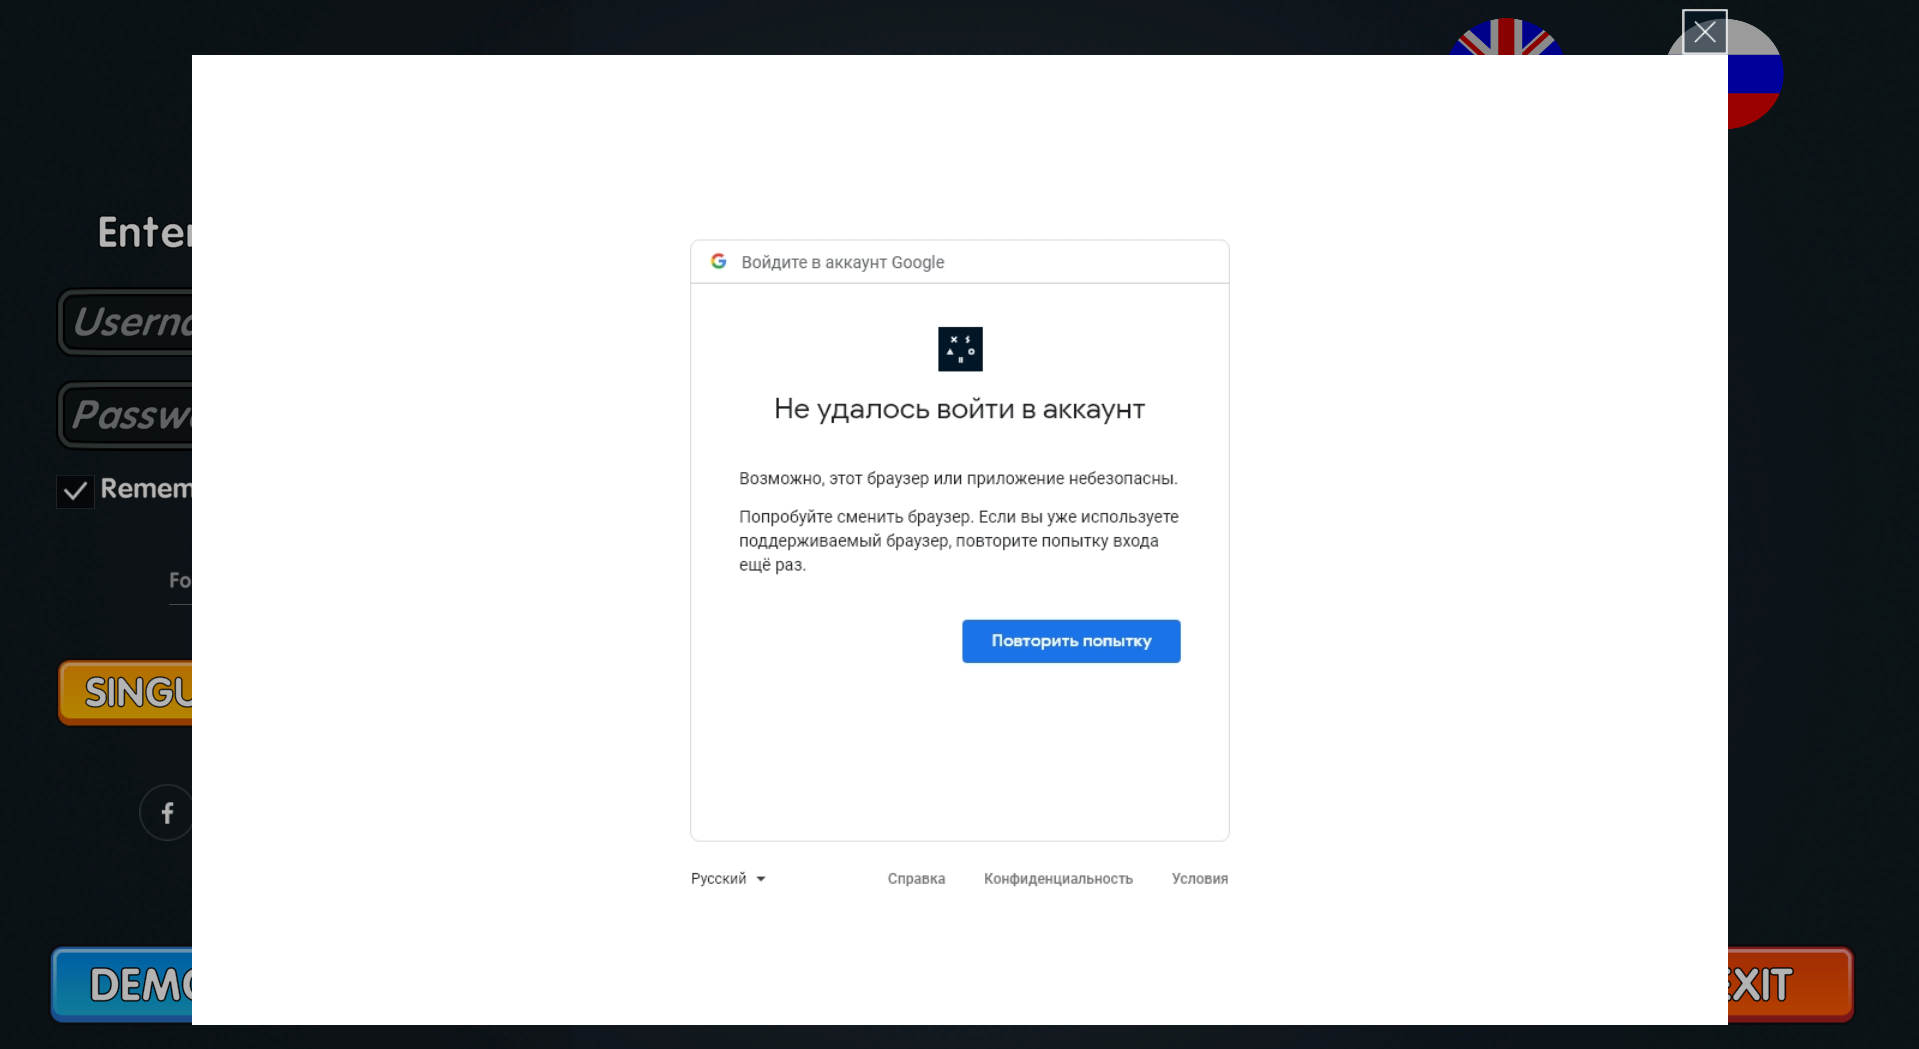Click the heading Не удалось войти в аккаунт
1919x1049 pixels.
(960, 409)
